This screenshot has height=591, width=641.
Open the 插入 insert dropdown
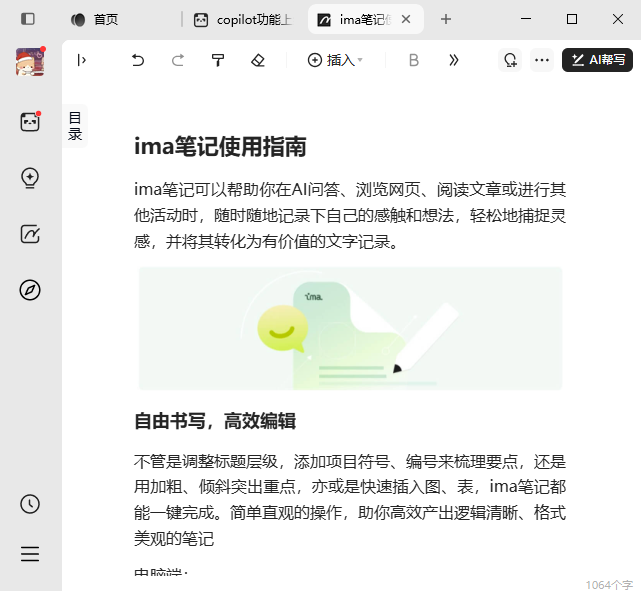click(x=335, y=60)
